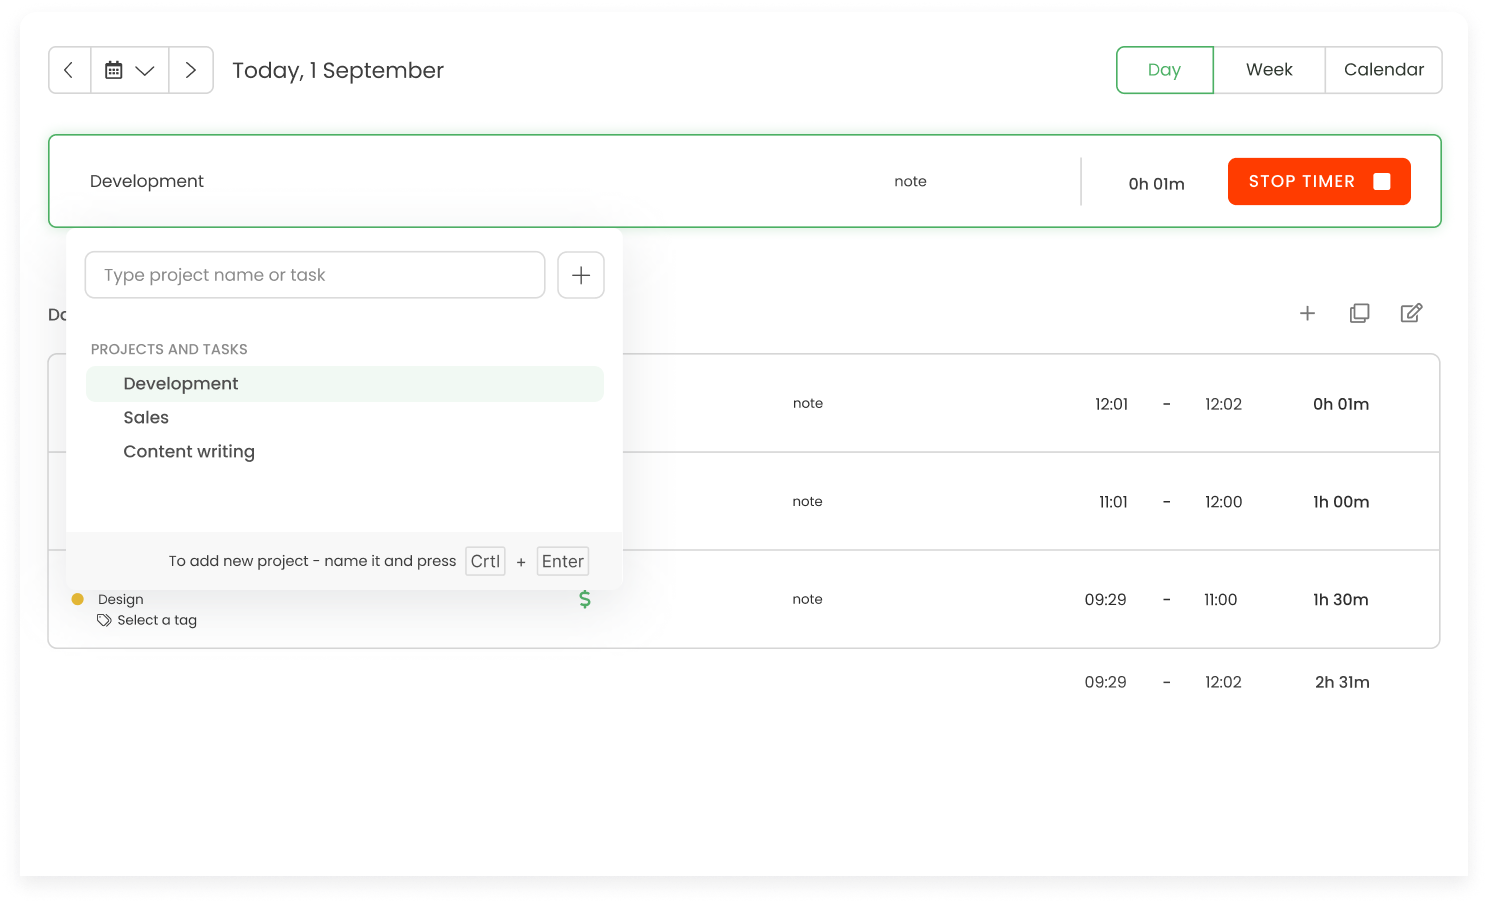
Task: Open Development project selector in timer bar
Action: [147, 181]
